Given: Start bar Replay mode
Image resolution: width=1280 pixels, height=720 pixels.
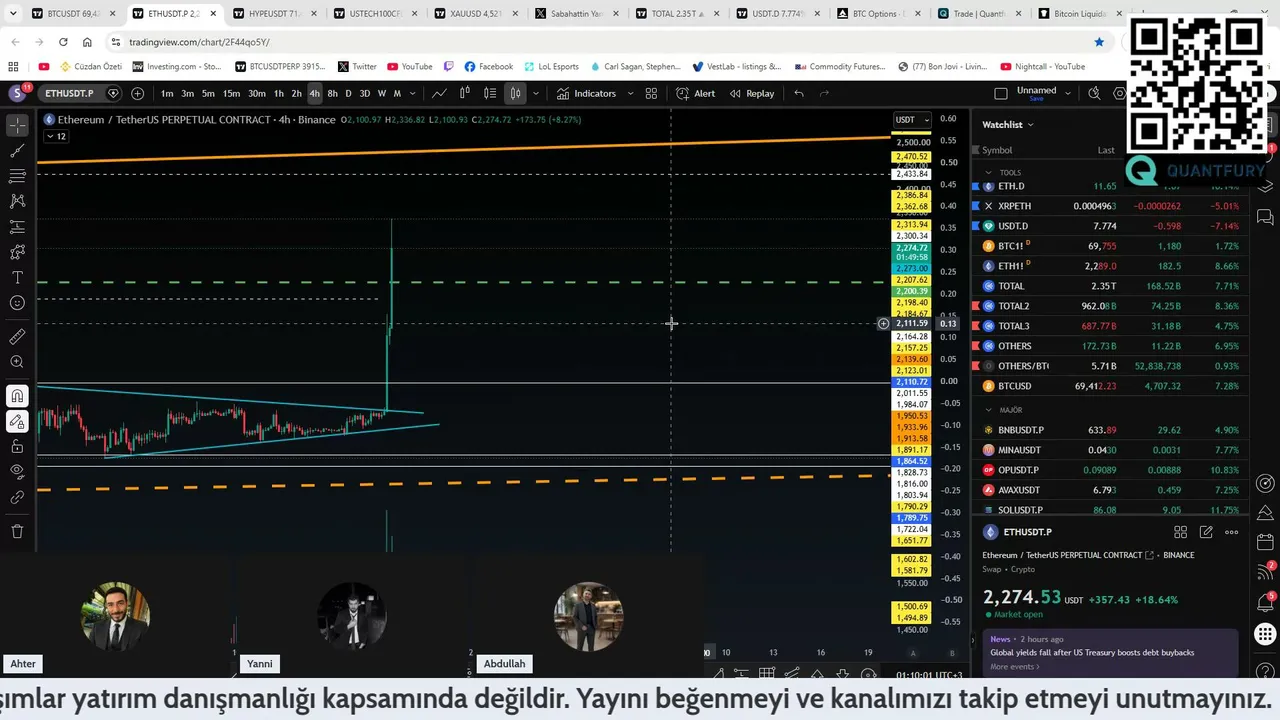Looking at the screenshot, I should [x=752, y=93].
